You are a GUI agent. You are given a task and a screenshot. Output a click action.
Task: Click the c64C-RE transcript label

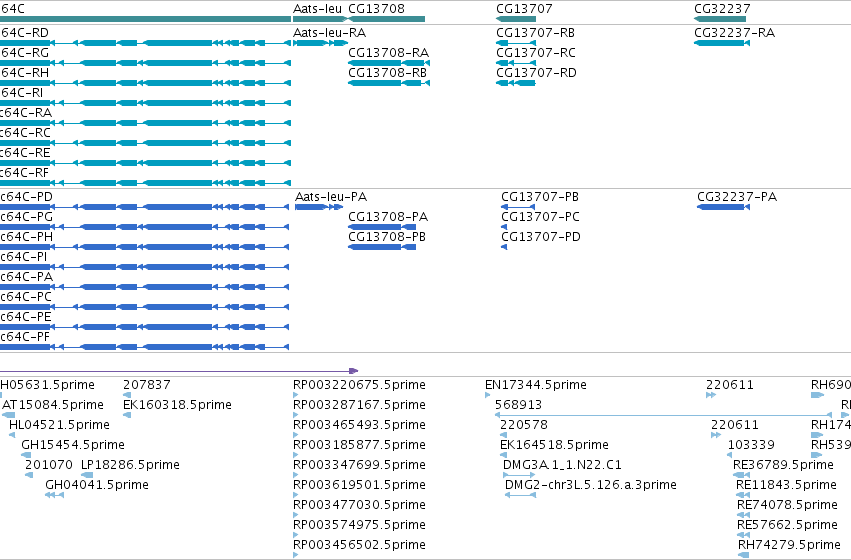click(26, 153)
